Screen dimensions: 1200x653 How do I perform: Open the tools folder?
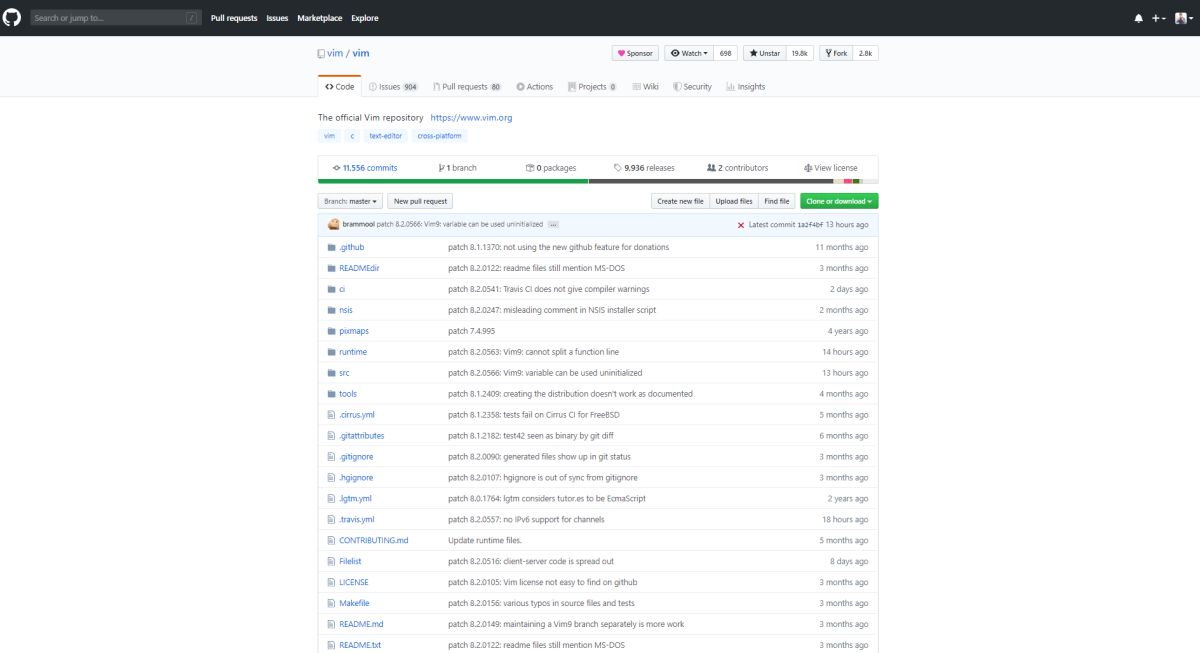tap(348, 394)
